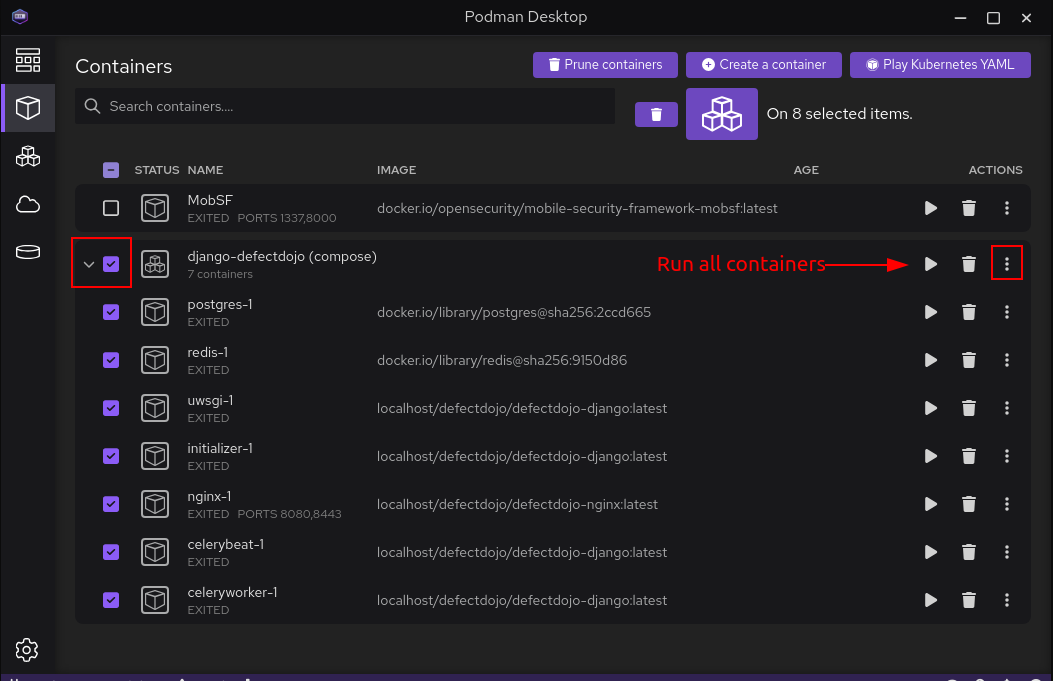Toggle the select-all checkbox in the header
This screenshot has height=681, width=1053.
(x=110, y=170)
